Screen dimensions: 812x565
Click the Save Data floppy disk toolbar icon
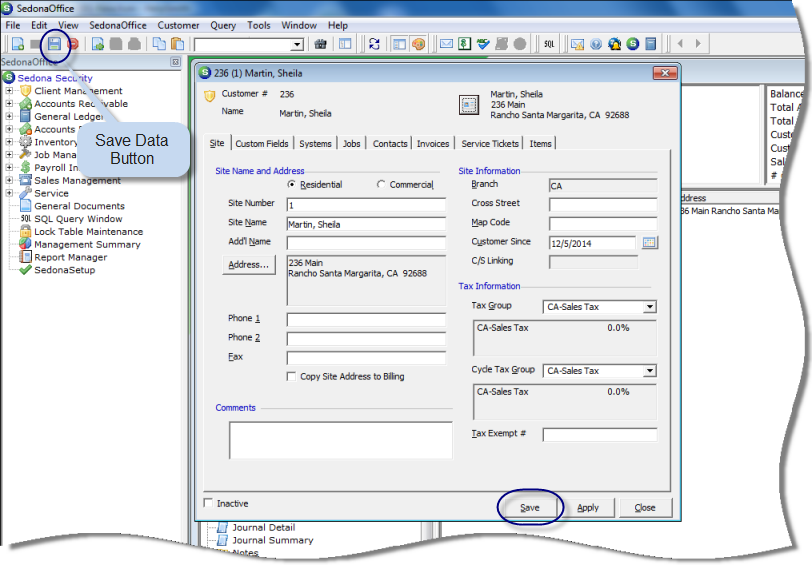54,44
